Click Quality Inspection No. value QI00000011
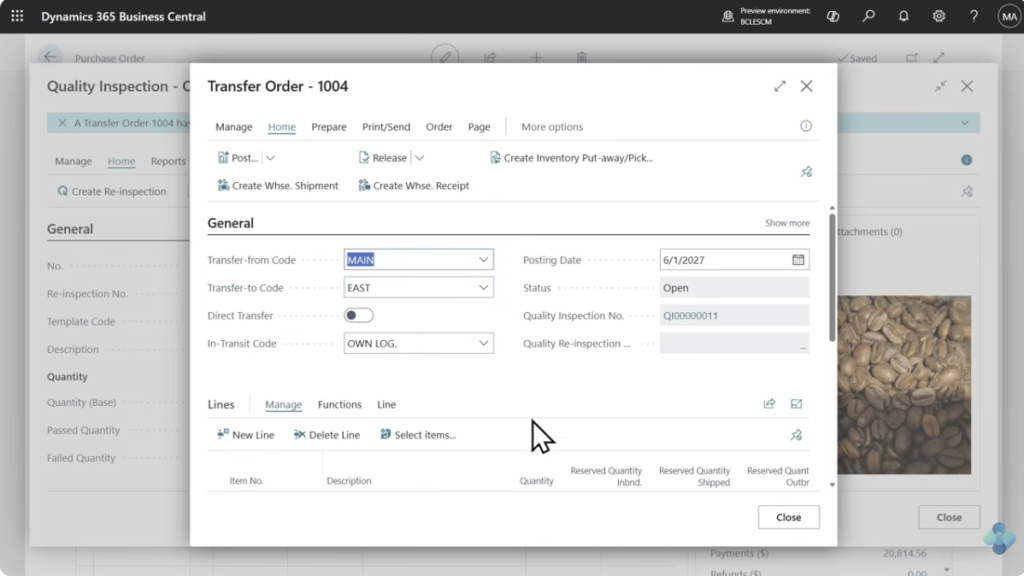 pyautogui.click(x=690, y=315)
